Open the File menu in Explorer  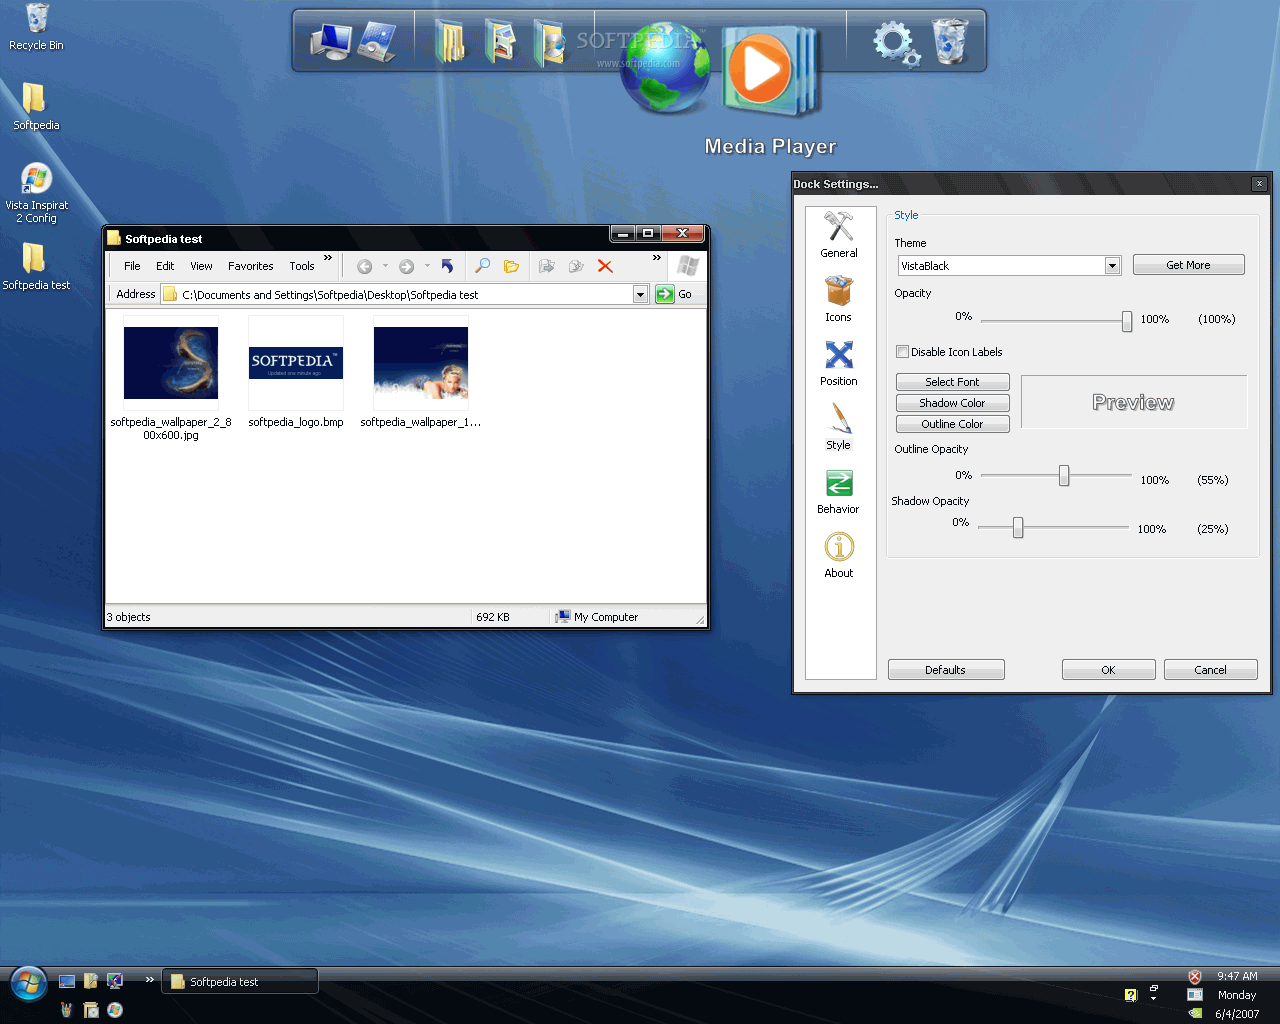pos(132,266)
